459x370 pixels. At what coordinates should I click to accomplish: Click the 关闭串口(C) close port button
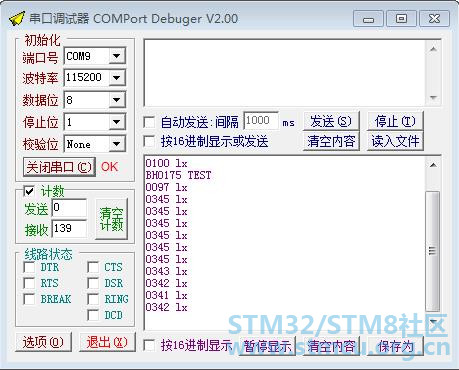59,167
